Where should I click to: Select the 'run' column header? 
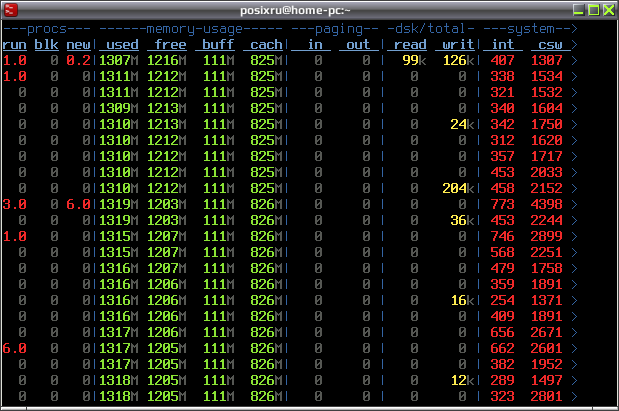15,45
